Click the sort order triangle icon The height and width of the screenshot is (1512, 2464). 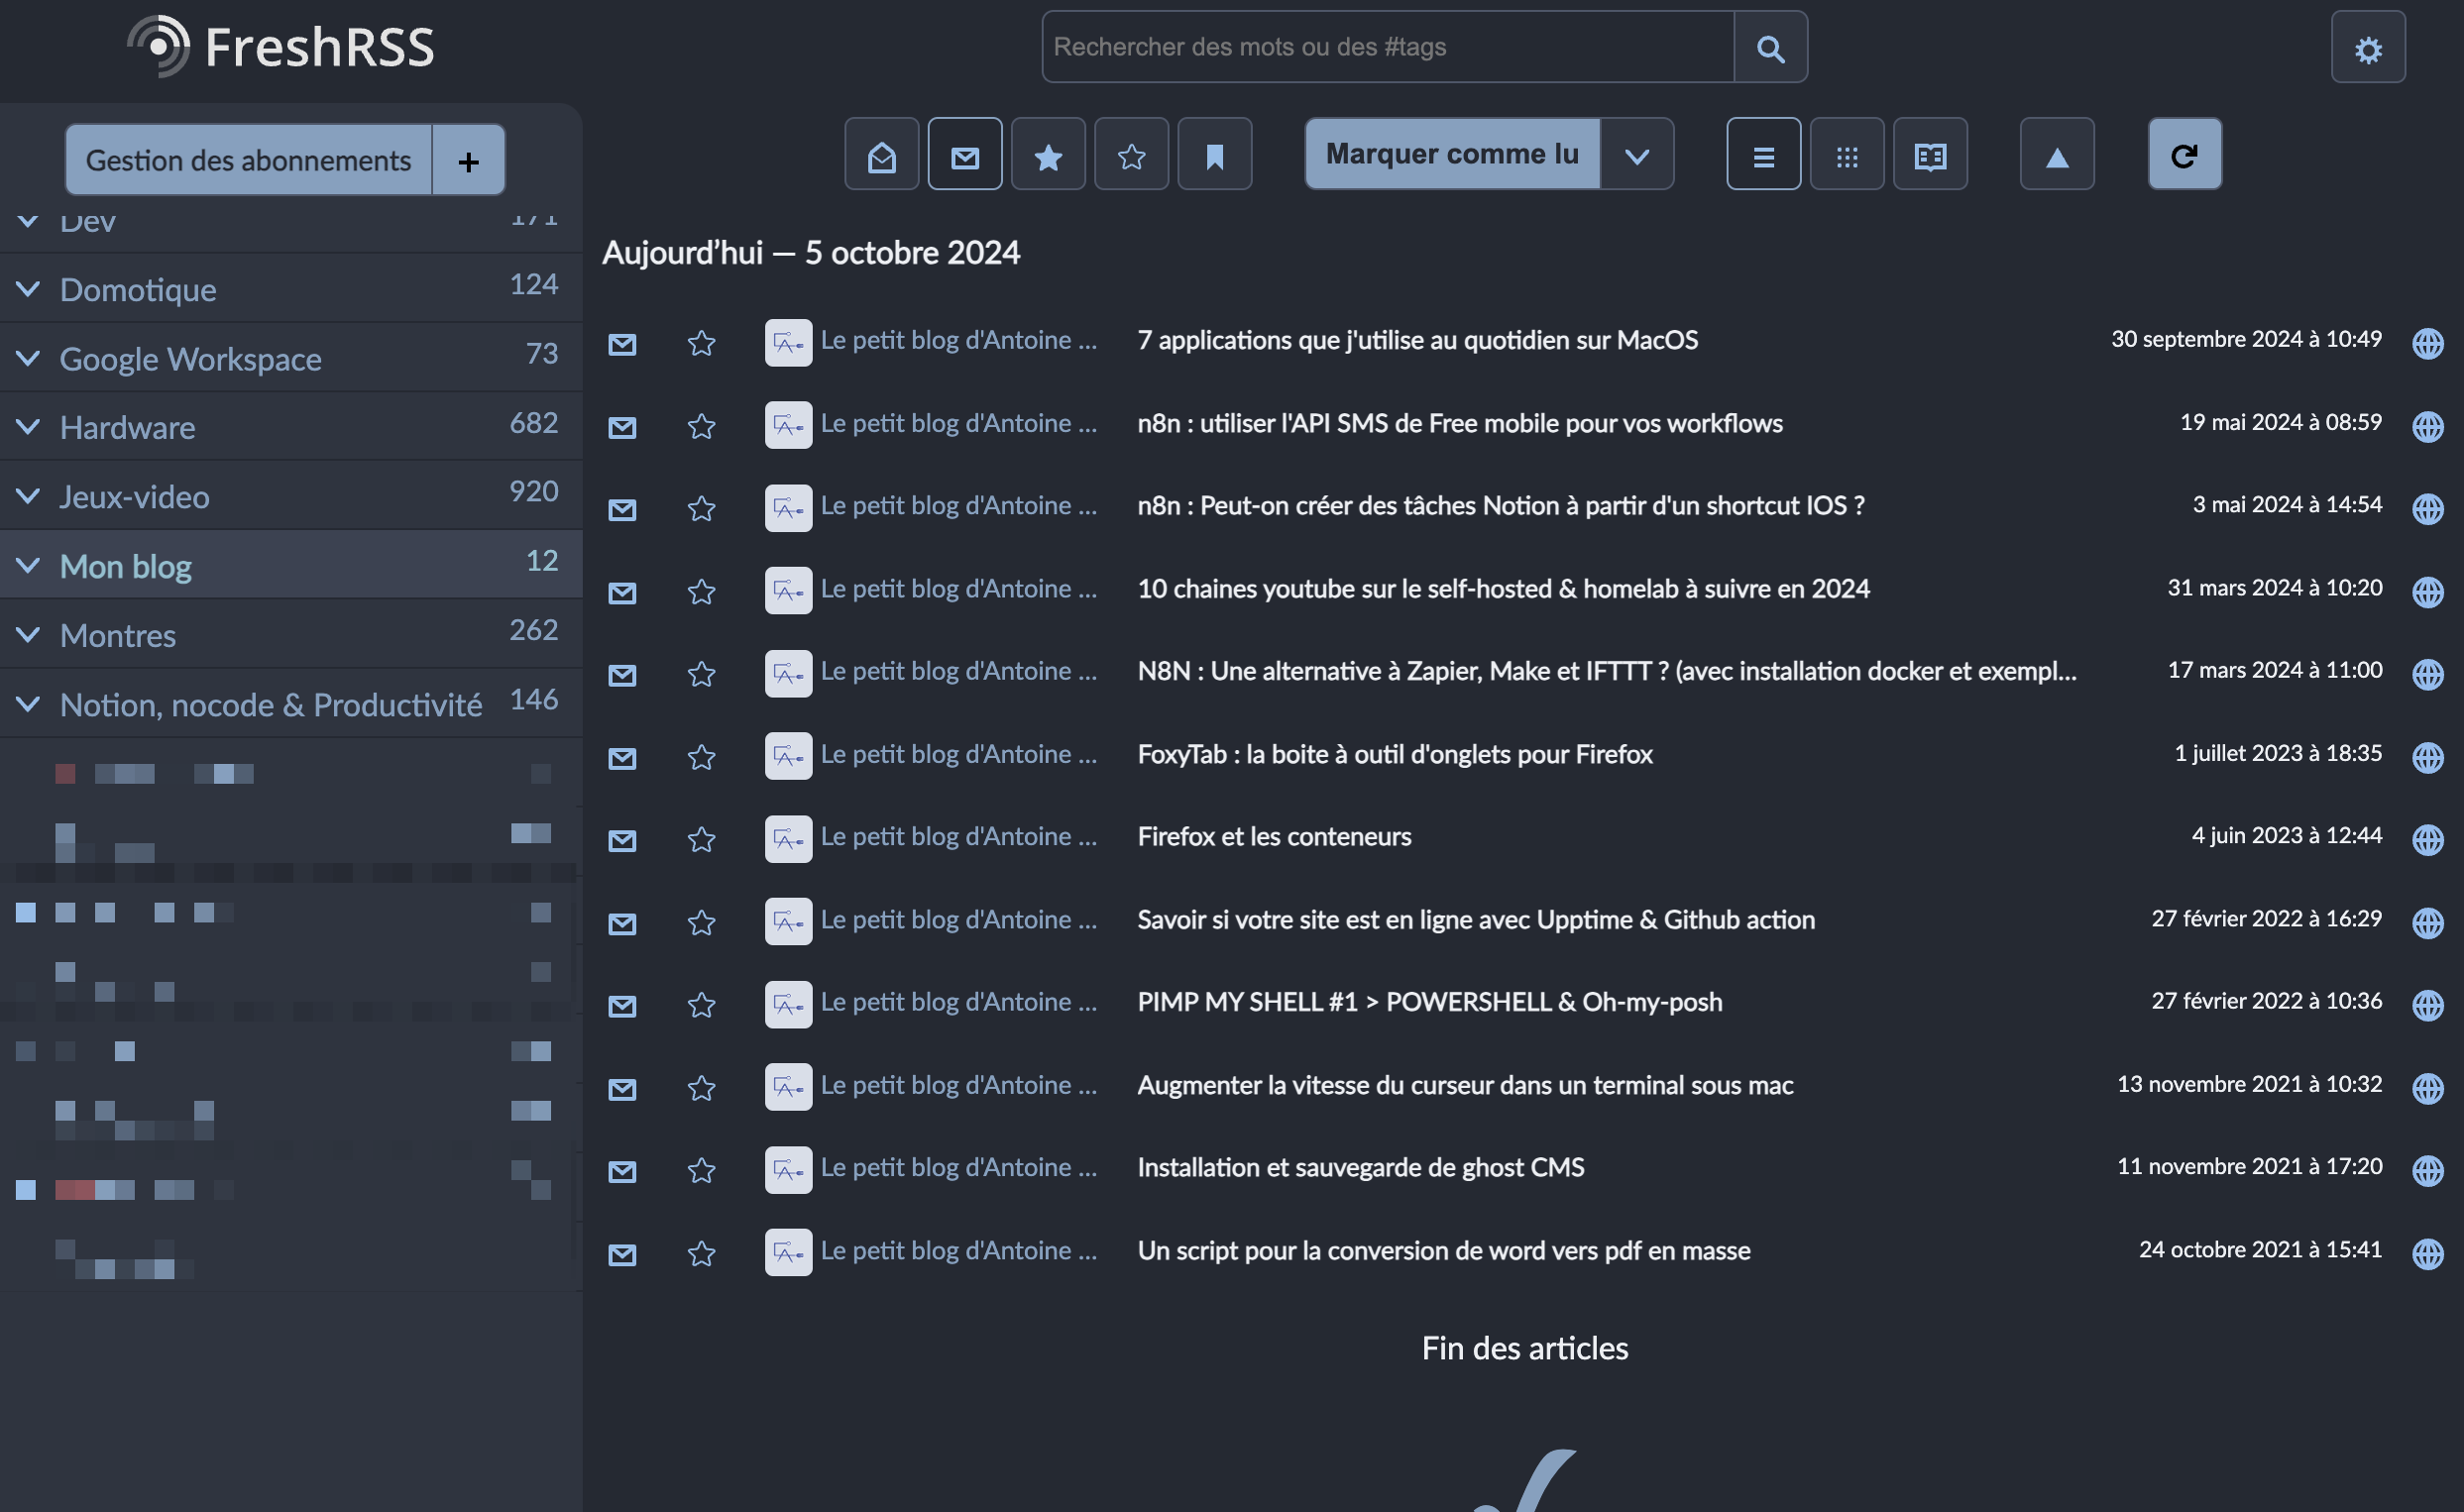2056,155
